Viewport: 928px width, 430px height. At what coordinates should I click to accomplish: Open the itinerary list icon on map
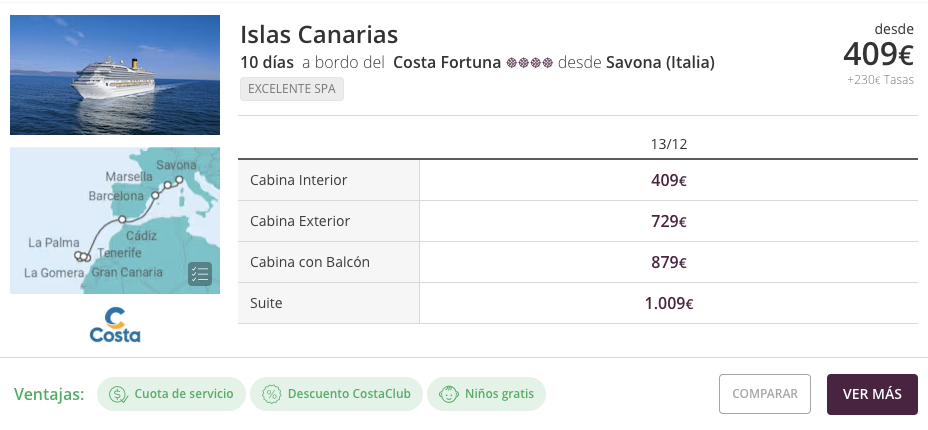200,274
